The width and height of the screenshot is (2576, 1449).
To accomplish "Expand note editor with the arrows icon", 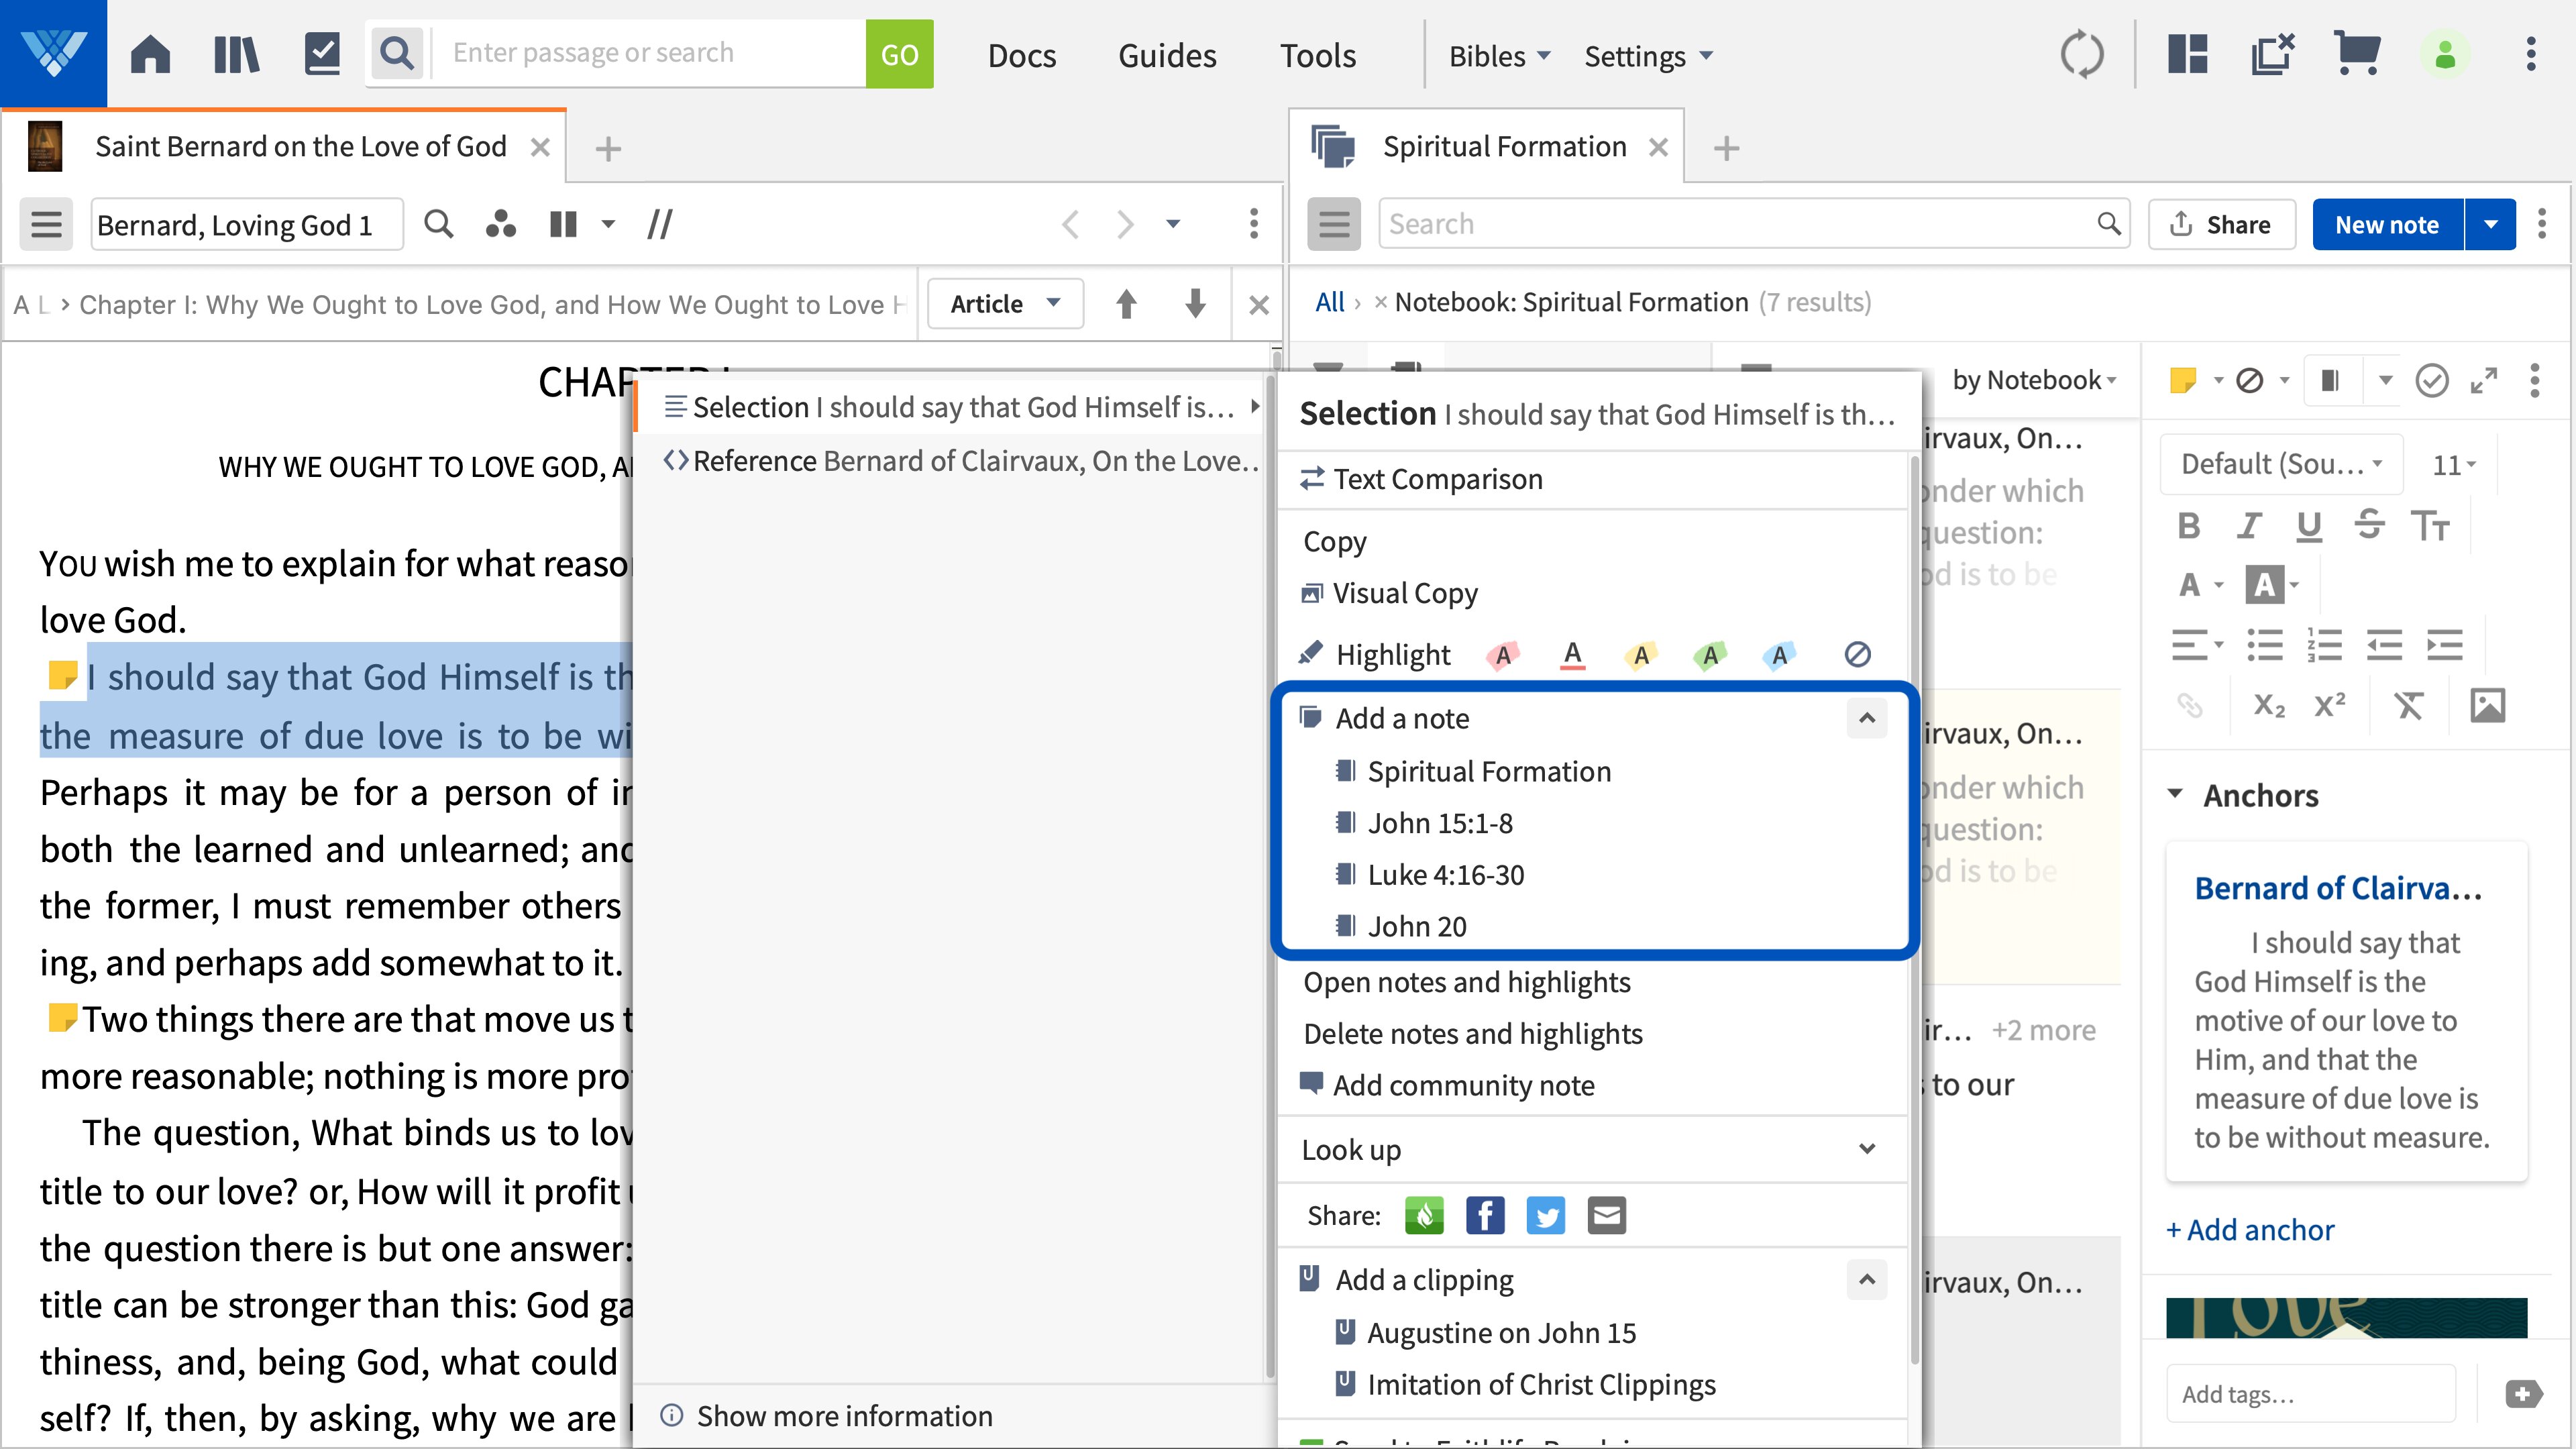I will pyautogui.click(x=2484, y=380).
